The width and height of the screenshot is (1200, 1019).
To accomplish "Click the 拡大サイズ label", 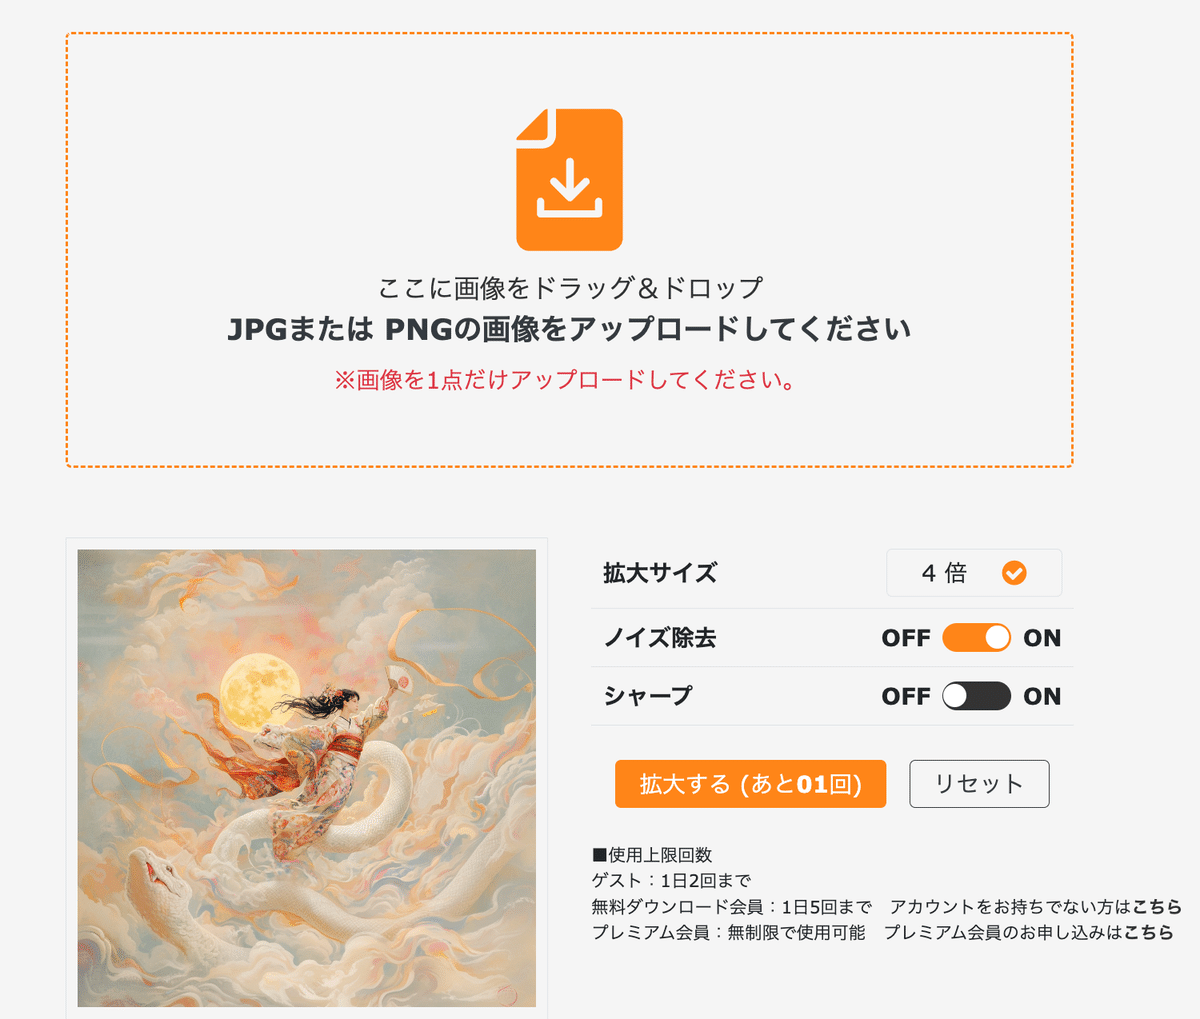I will (x=660, y=573).
